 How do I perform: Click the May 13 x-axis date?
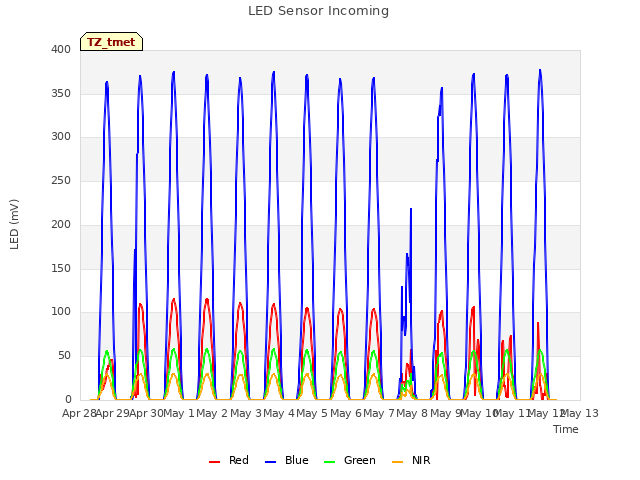tap(580, 413)
